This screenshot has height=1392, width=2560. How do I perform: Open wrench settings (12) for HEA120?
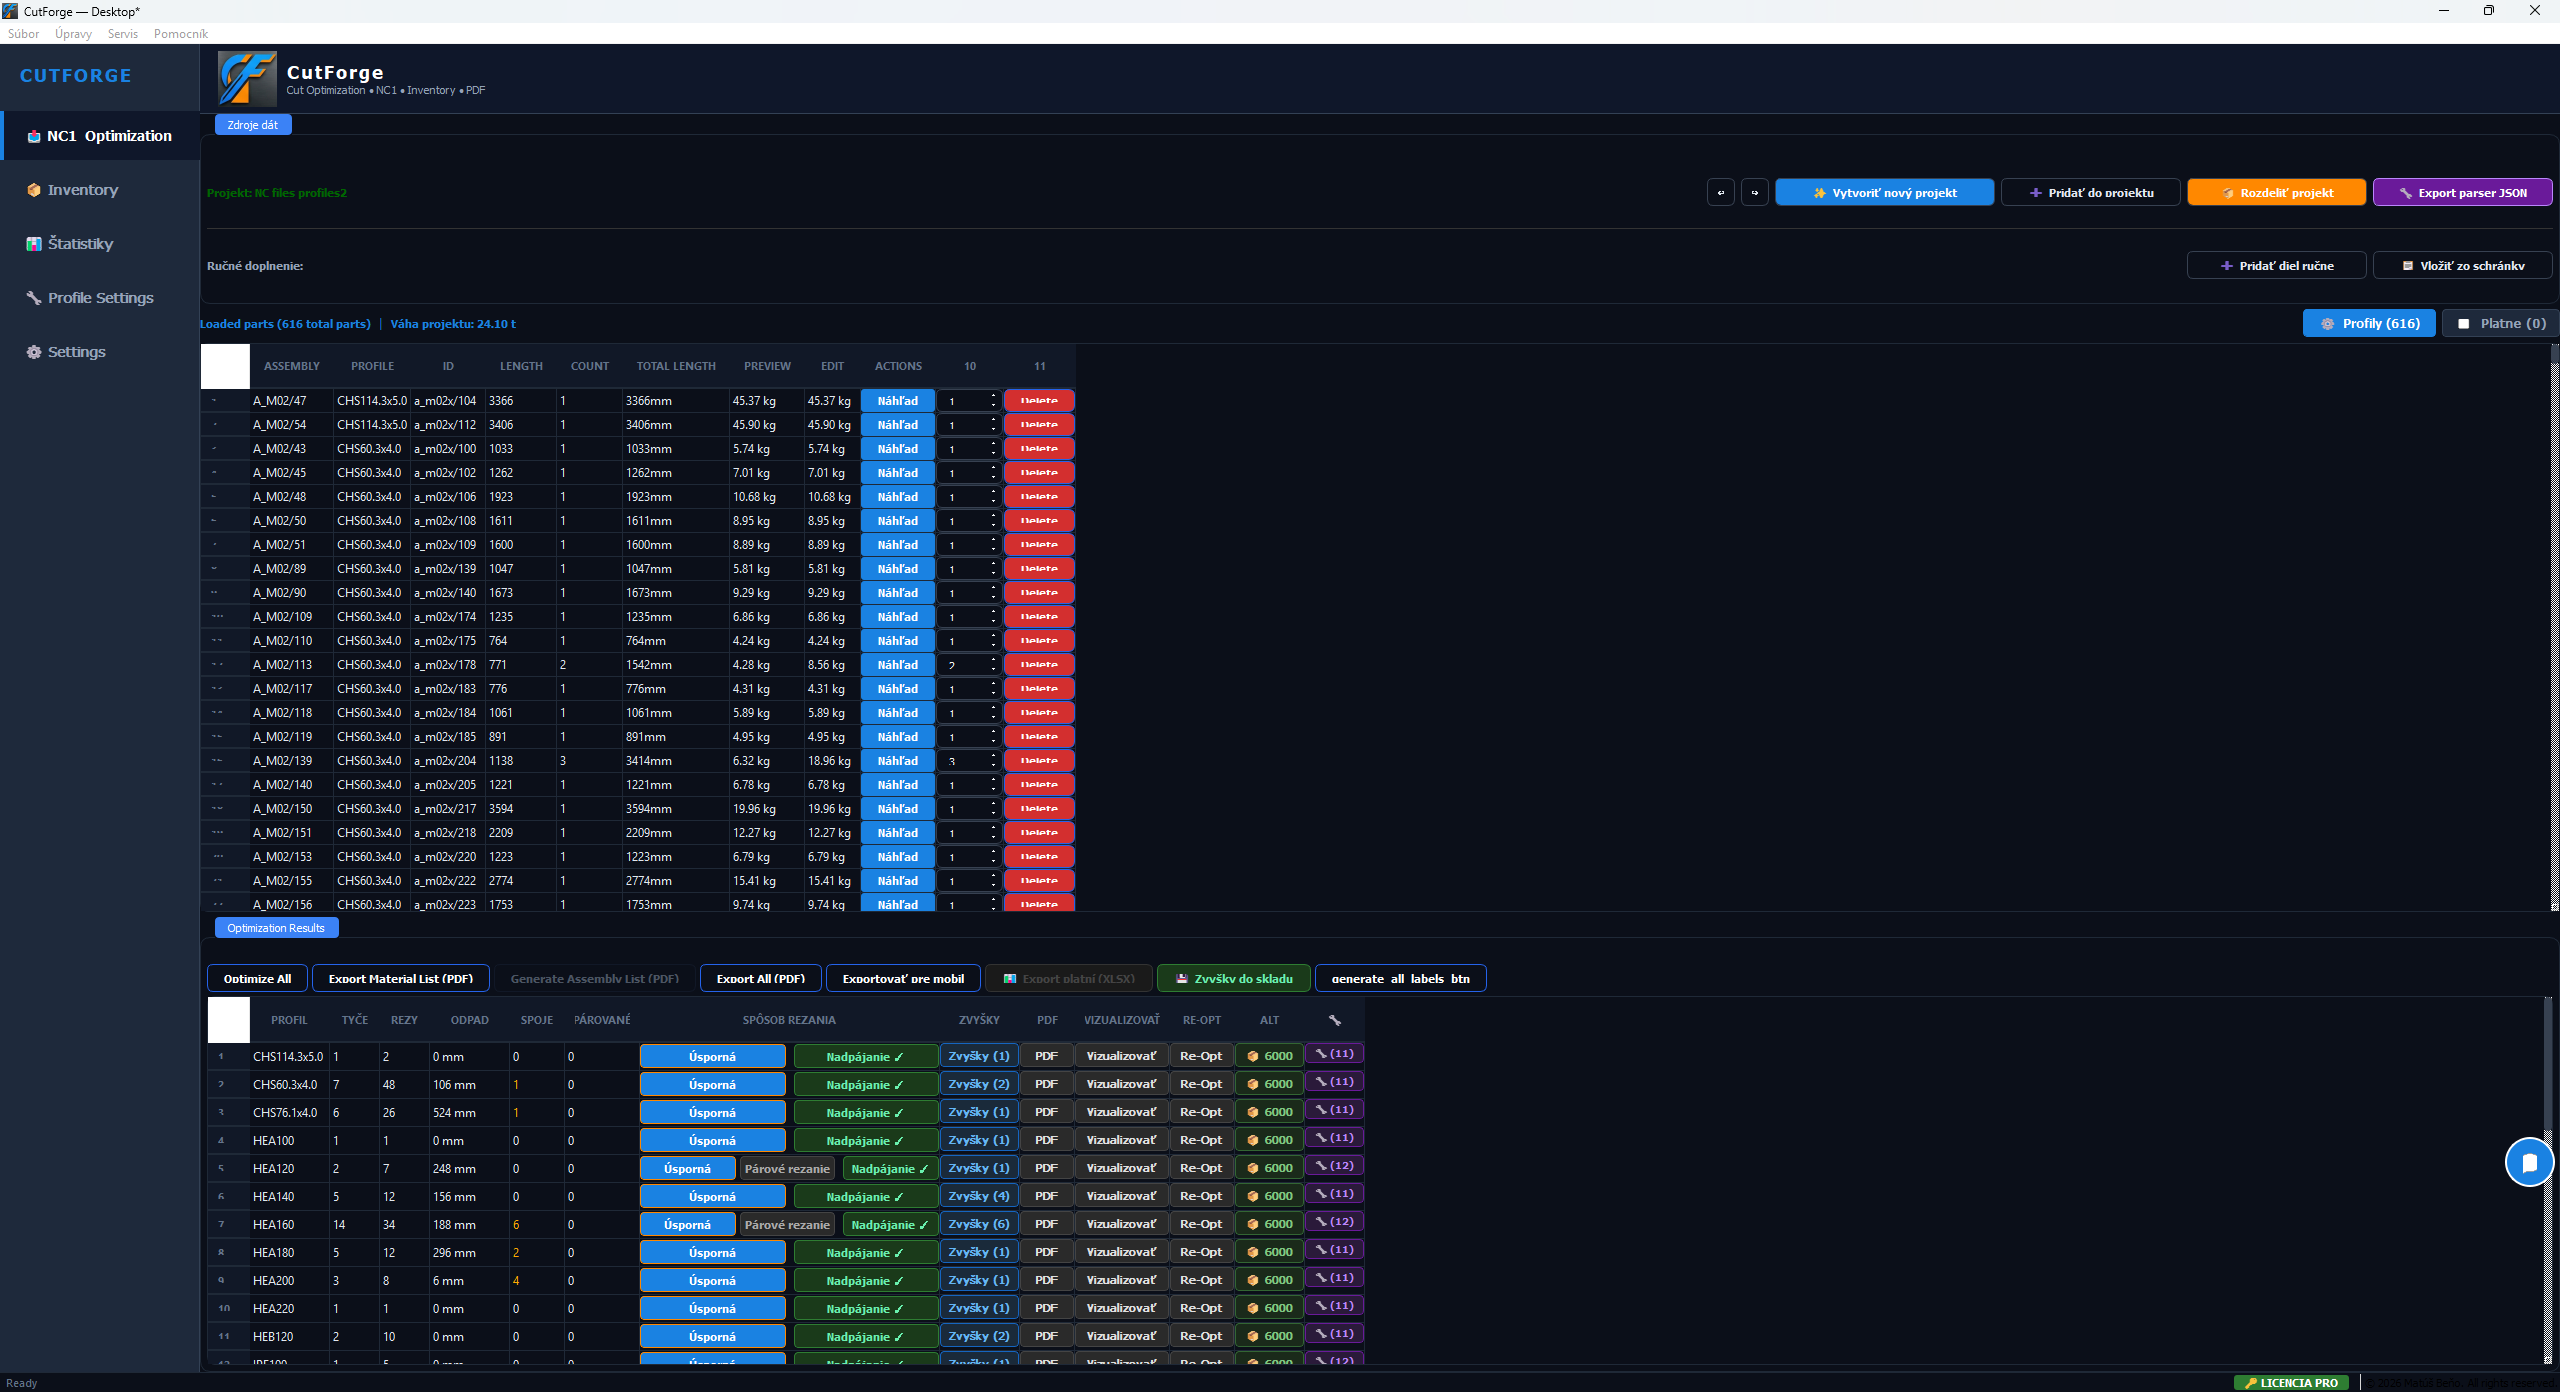(x=1334, y=1166)
